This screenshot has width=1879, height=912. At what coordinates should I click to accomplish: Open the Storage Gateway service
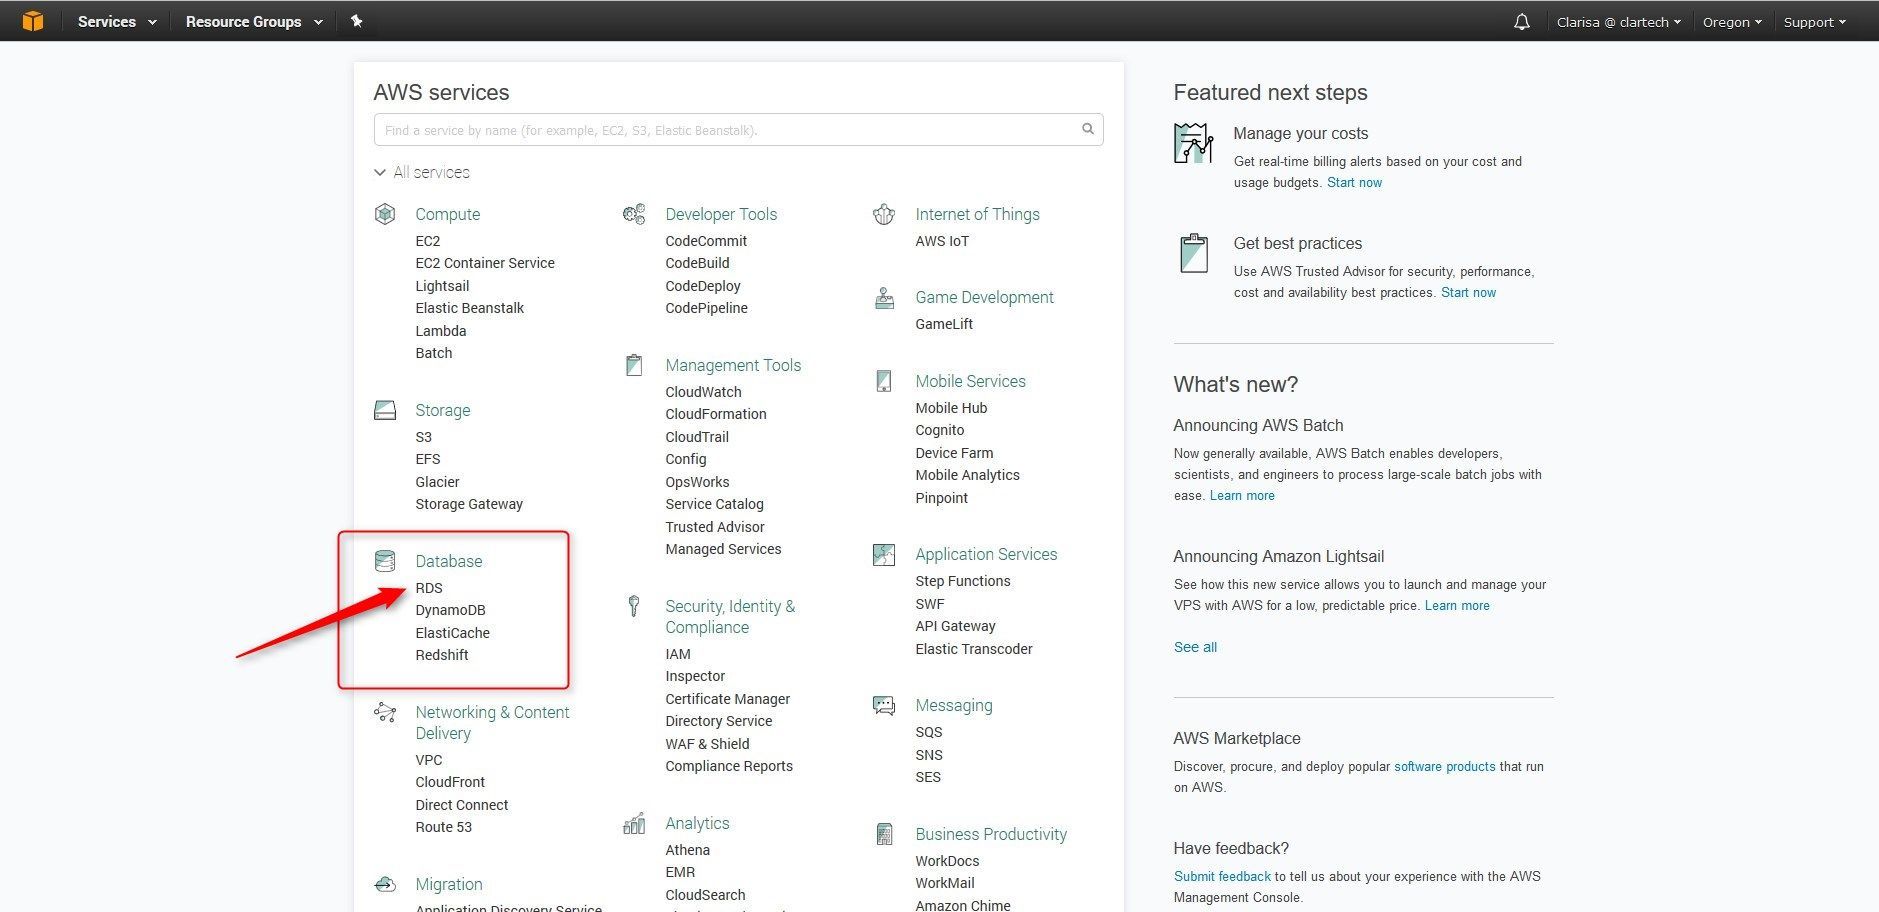point(469,504)
